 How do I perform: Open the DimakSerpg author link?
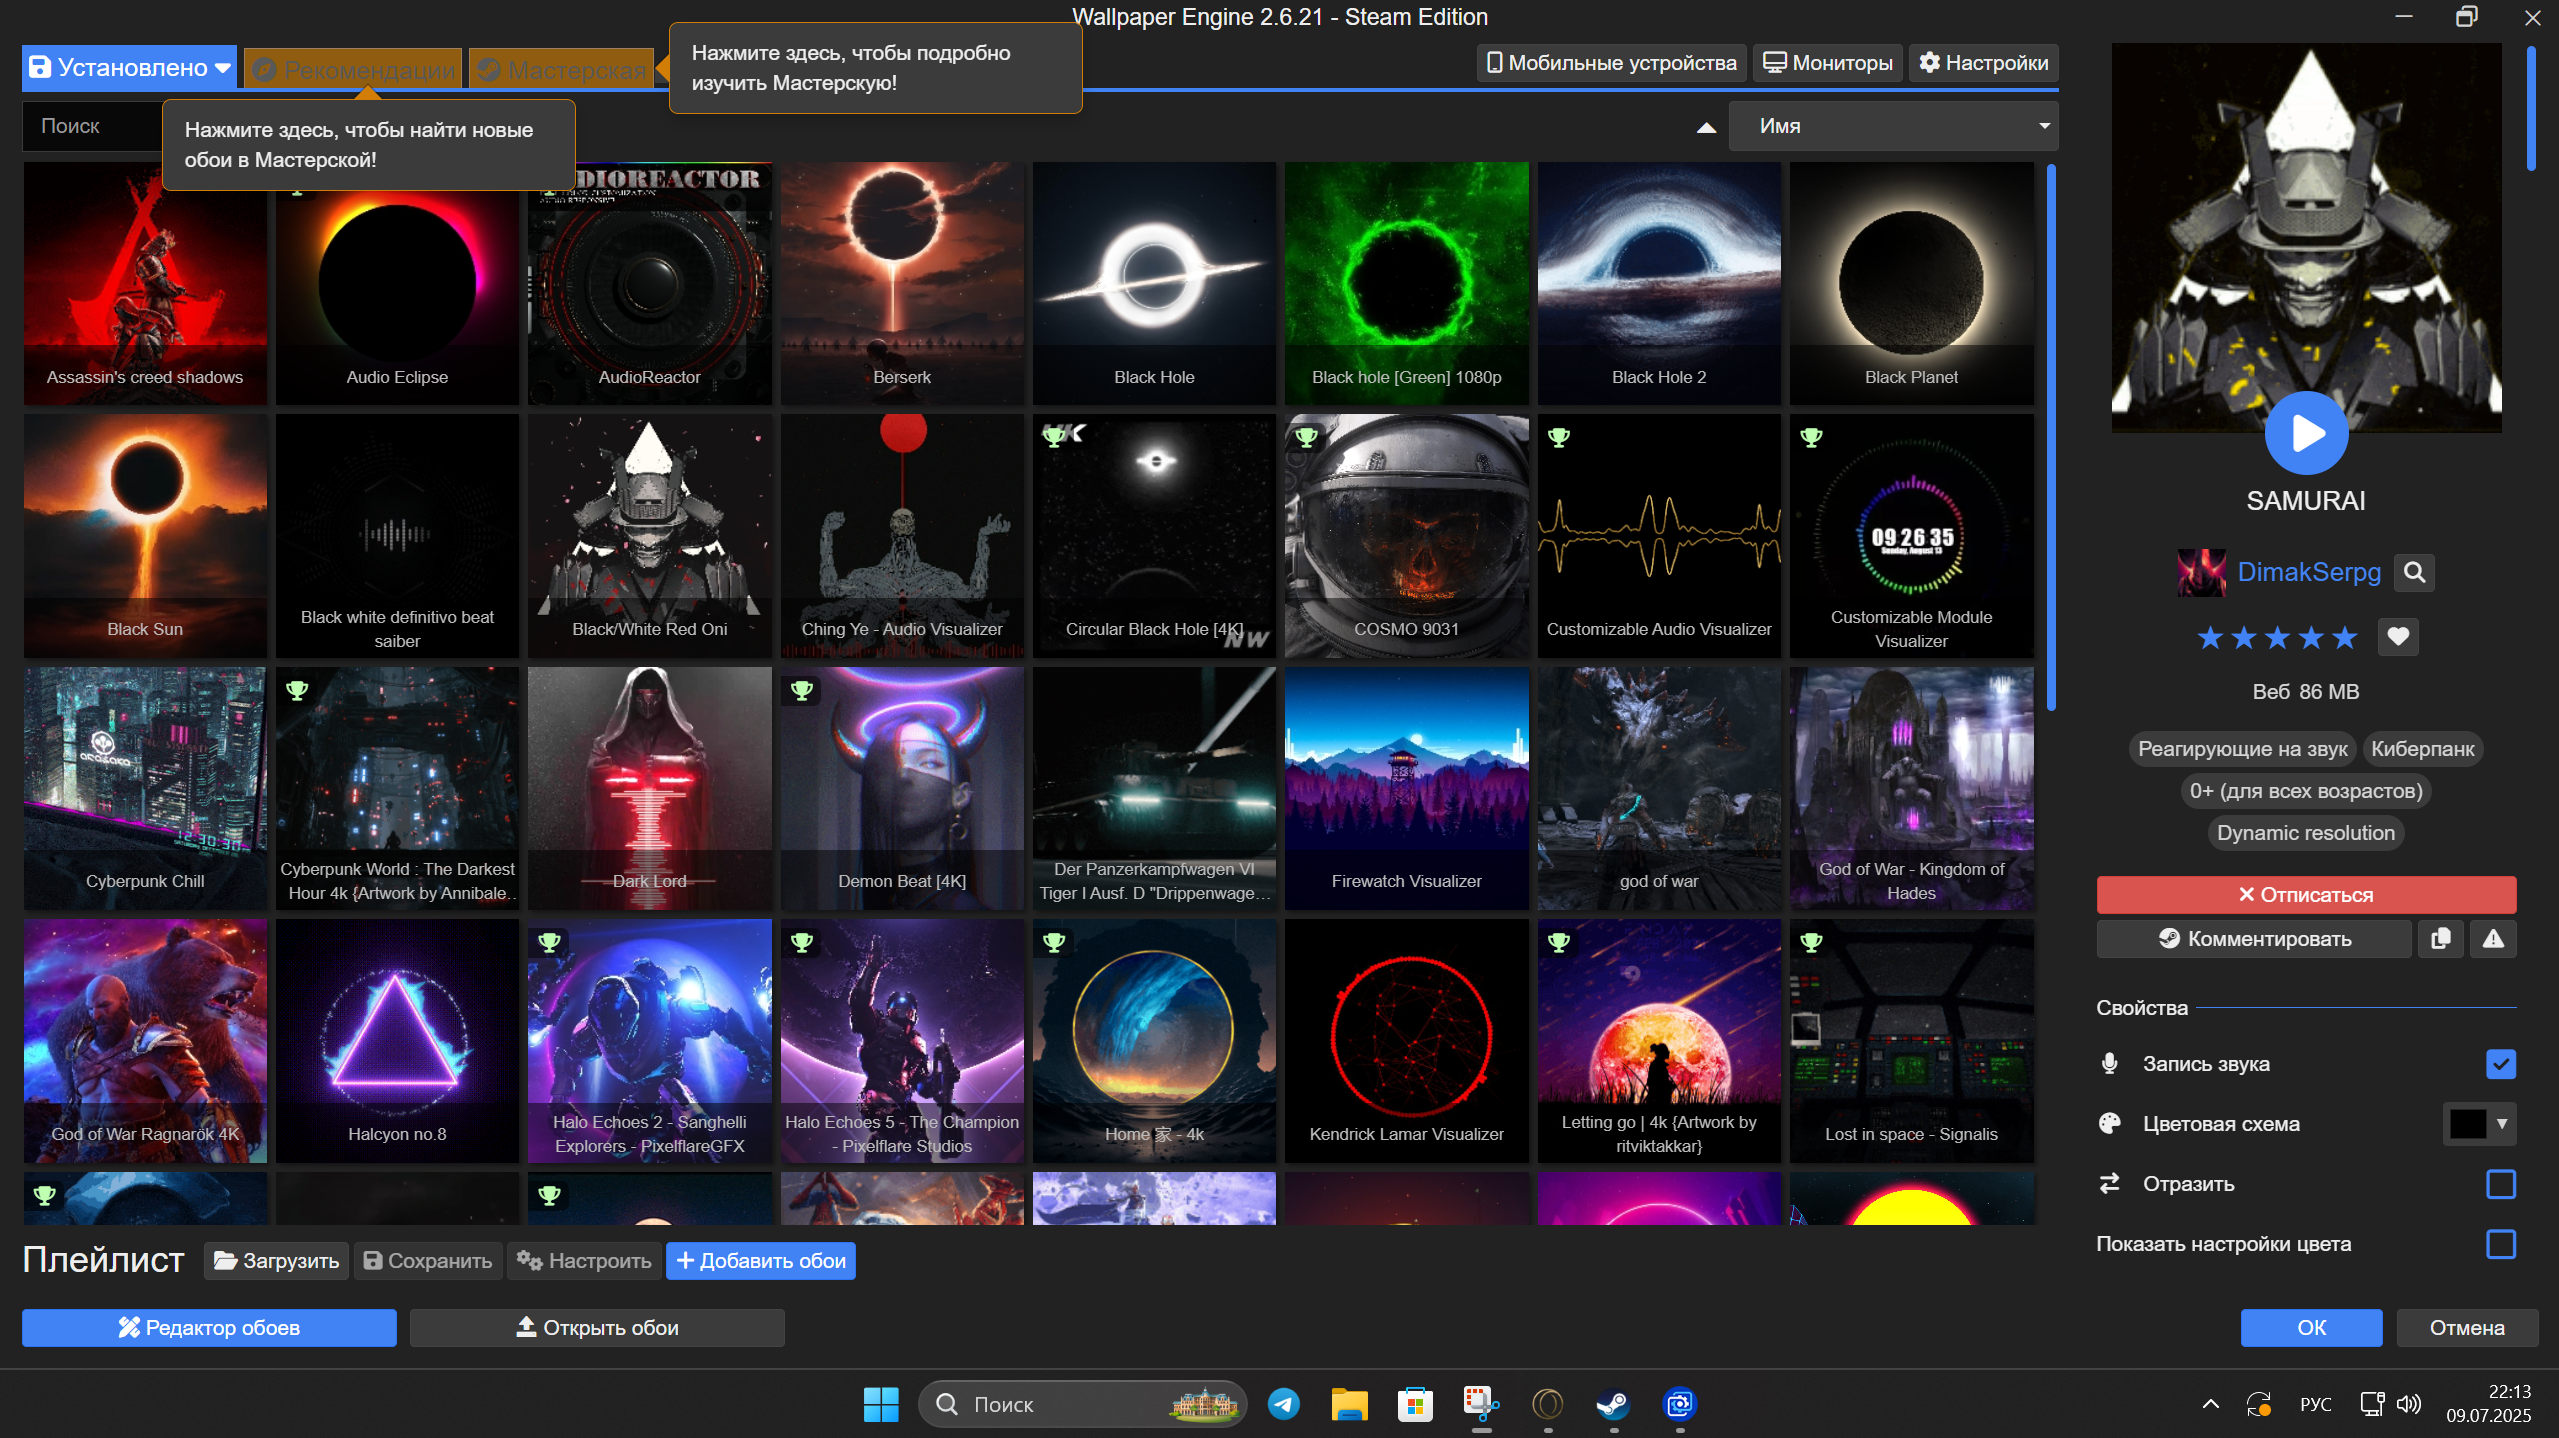pos(2309,572)
